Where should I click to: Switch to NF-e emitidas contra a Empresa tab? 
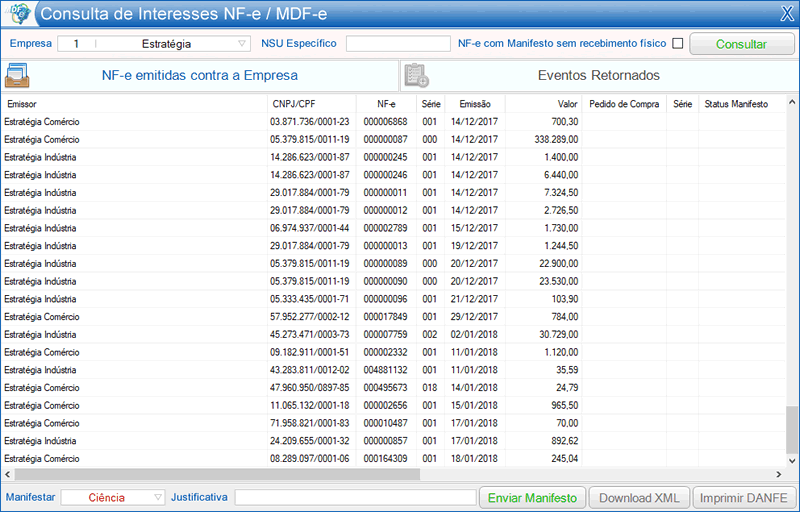click(199, 75)
